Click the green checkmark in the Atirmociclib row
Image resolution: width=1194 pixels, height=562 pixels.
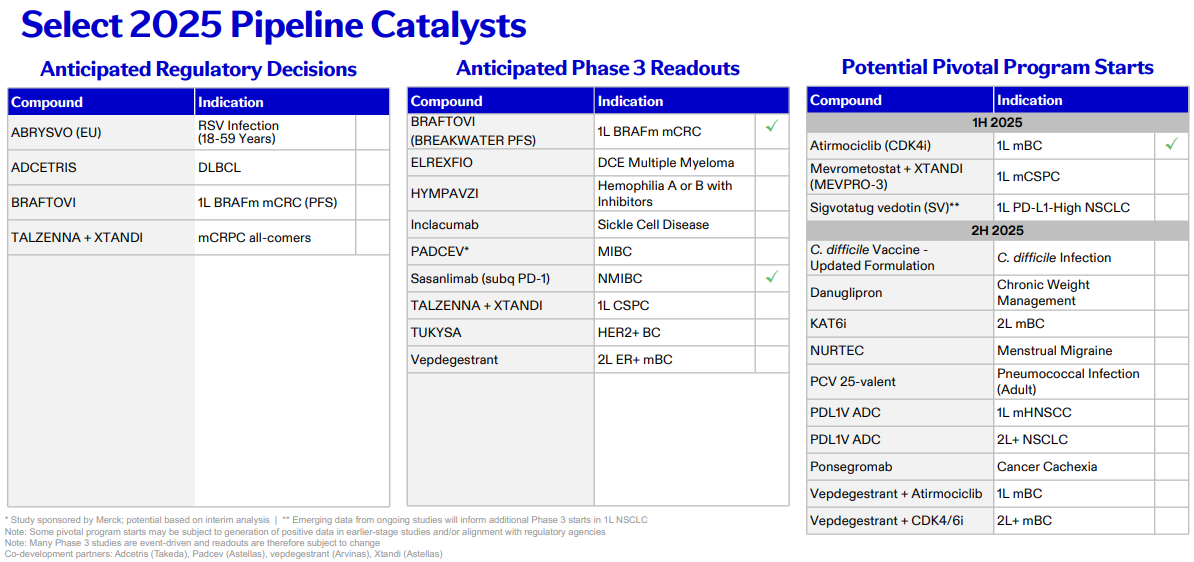[x=1171, y=144]
